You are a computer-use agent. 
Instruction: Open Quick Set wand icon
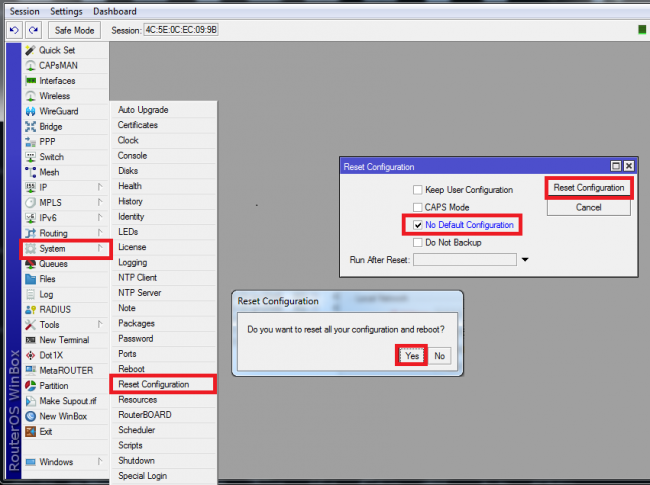click(x=30, y=50)
